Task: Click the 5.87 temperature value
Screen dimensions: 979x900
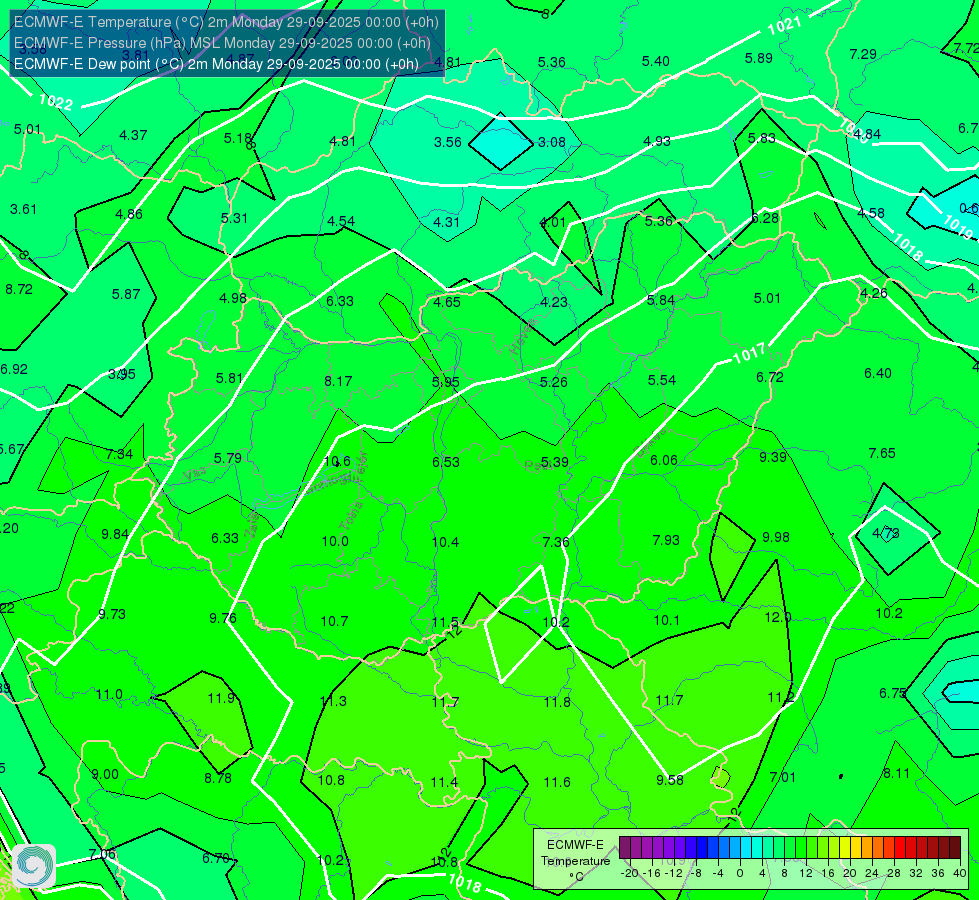Action: click(x=126, y=294)
